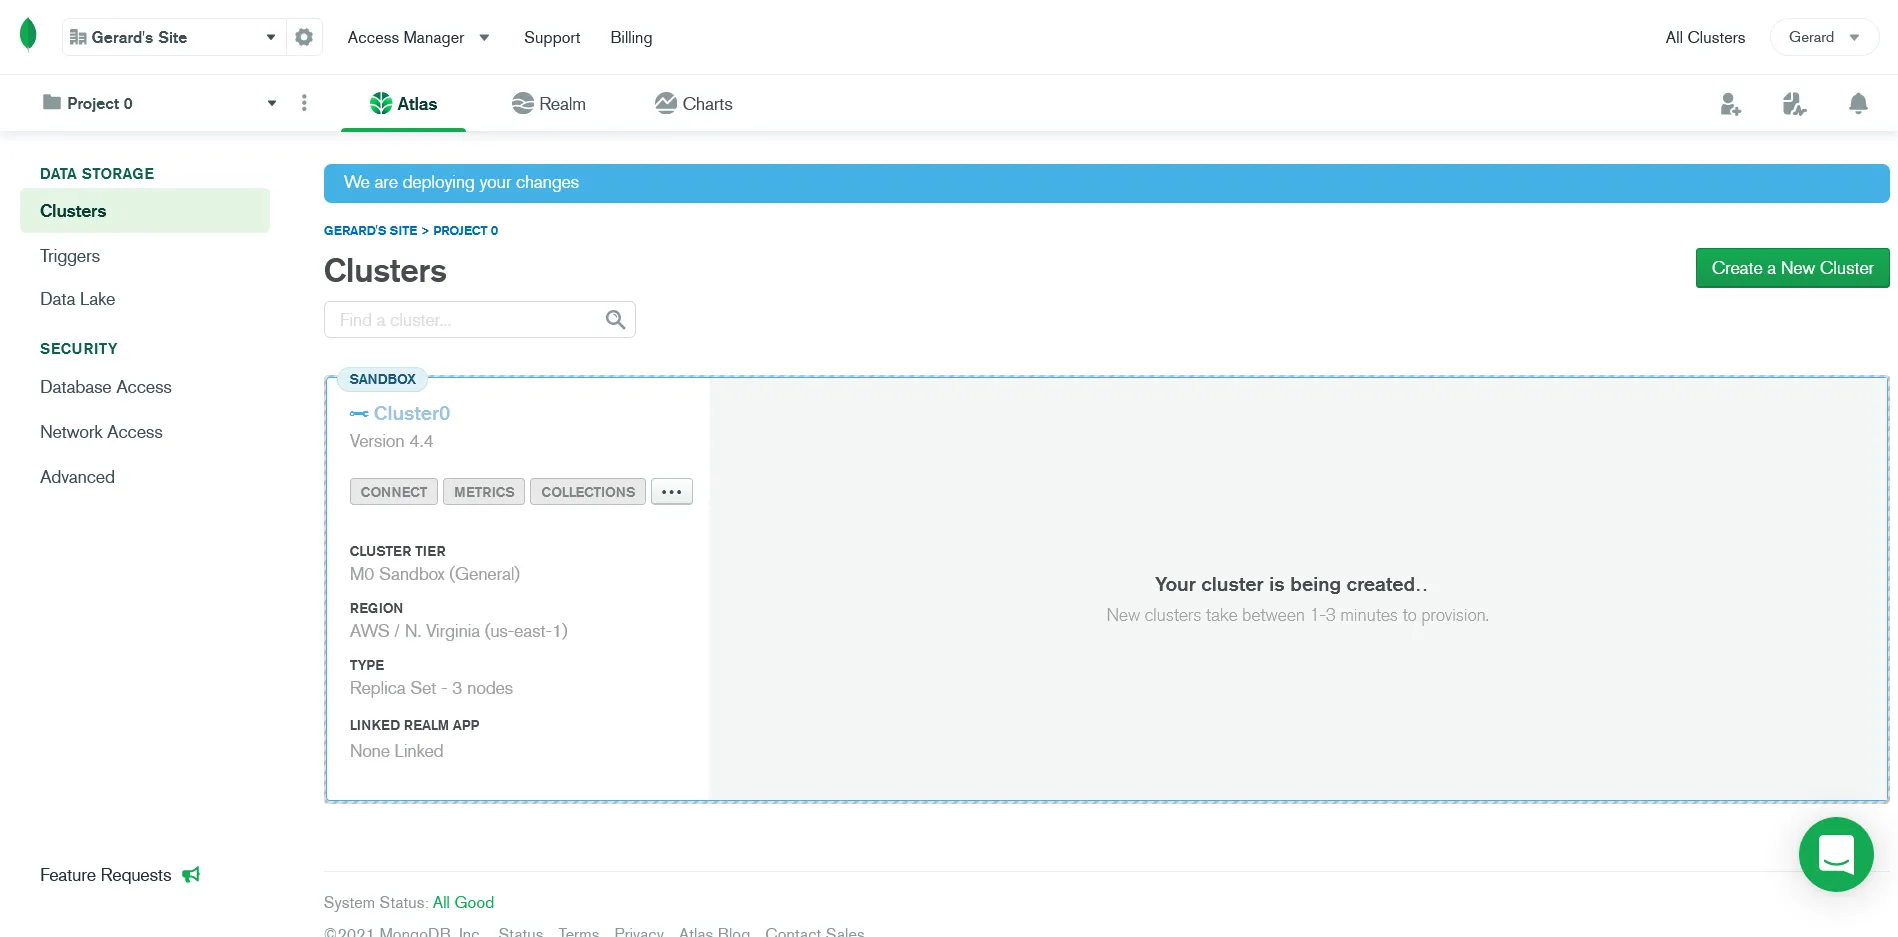
Task: Go to Database Access
Action: coord(105,387)
